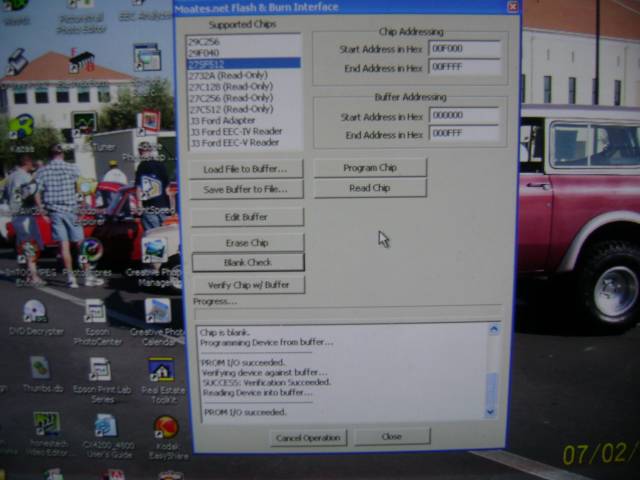Click the log scrollbar up arrow
This screenshot has height=480, width=640.
coord(493,329)
